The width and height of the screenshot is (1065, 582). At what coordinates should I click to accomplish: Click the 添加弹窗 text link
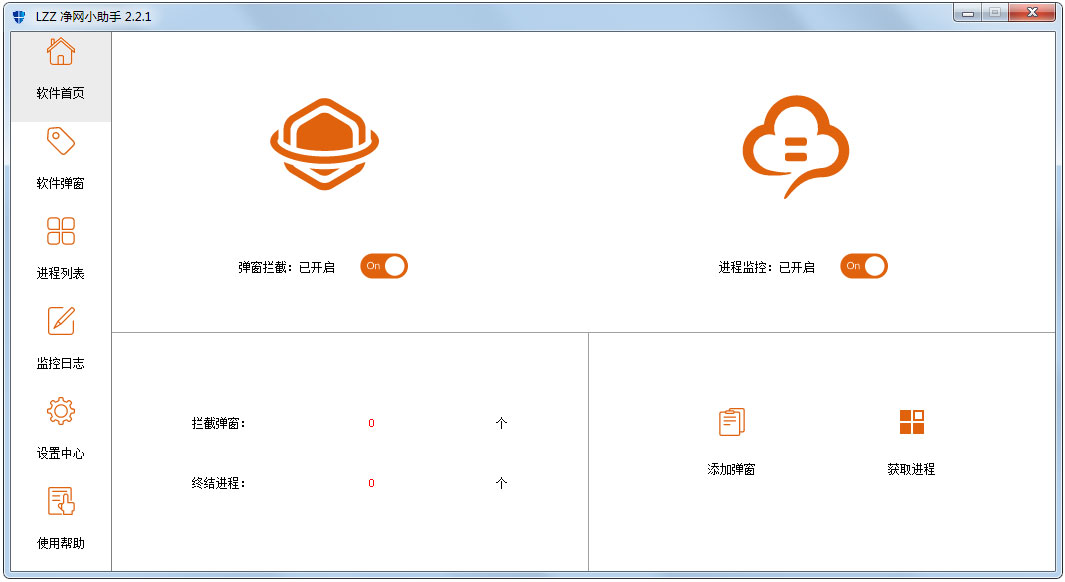point(732,469)
